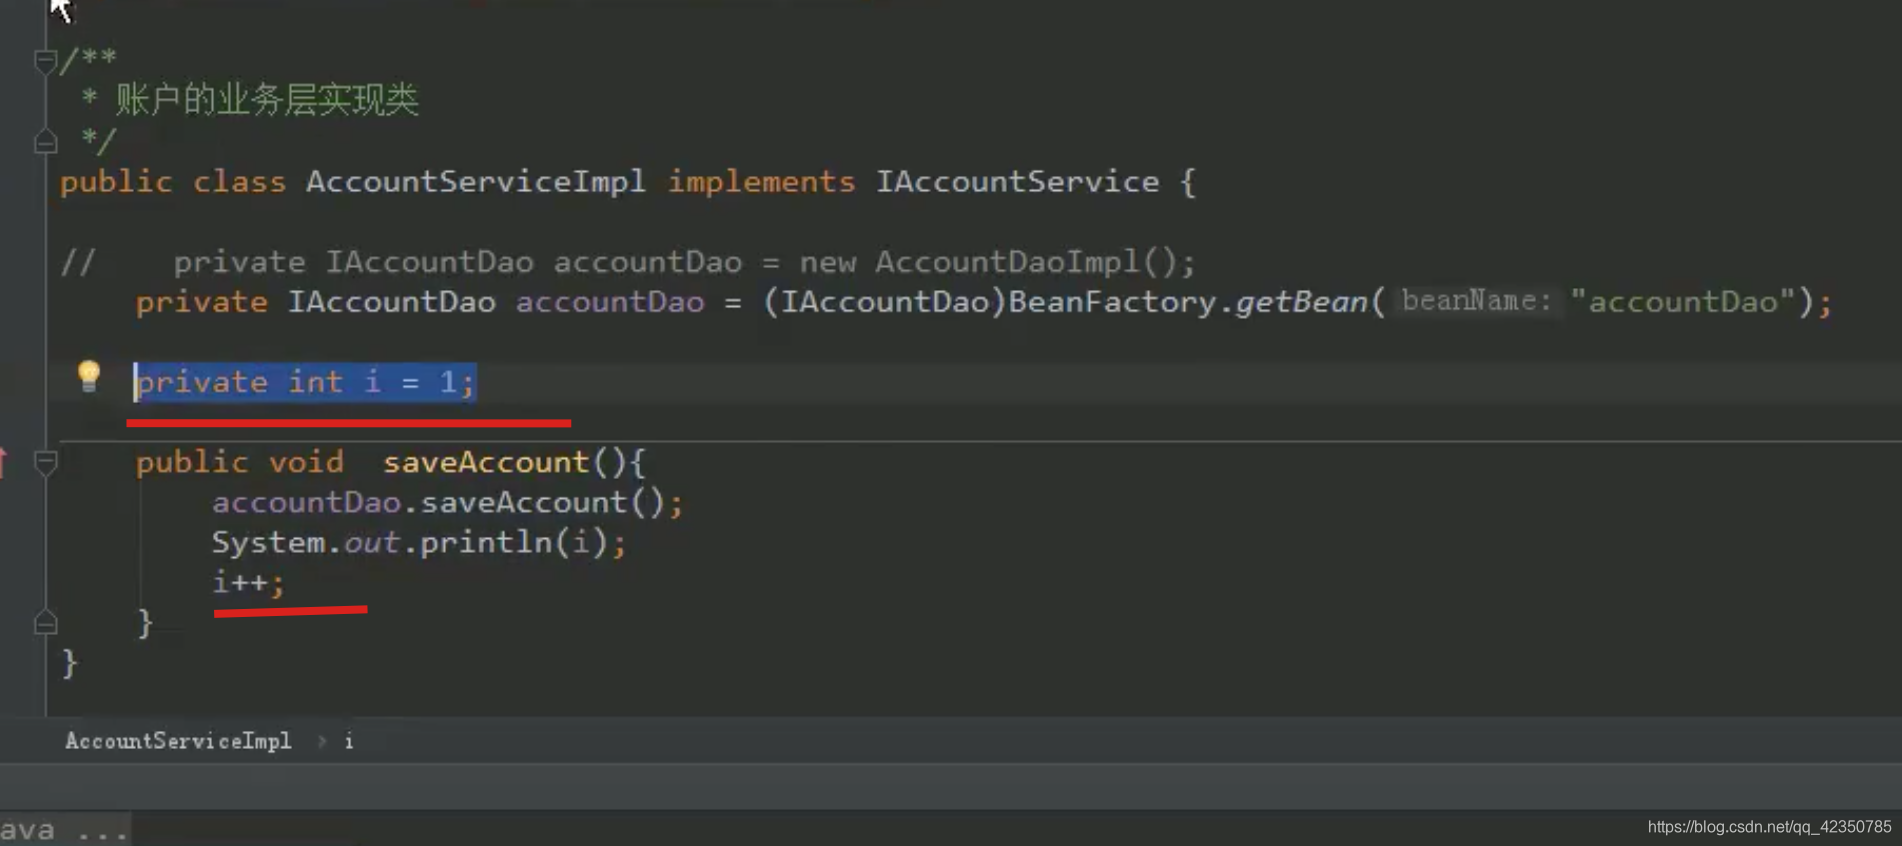Click the saveAccount method name in its declaration
The height and width of the screenshot is (846, 1902).
click(x=486, y=462)
